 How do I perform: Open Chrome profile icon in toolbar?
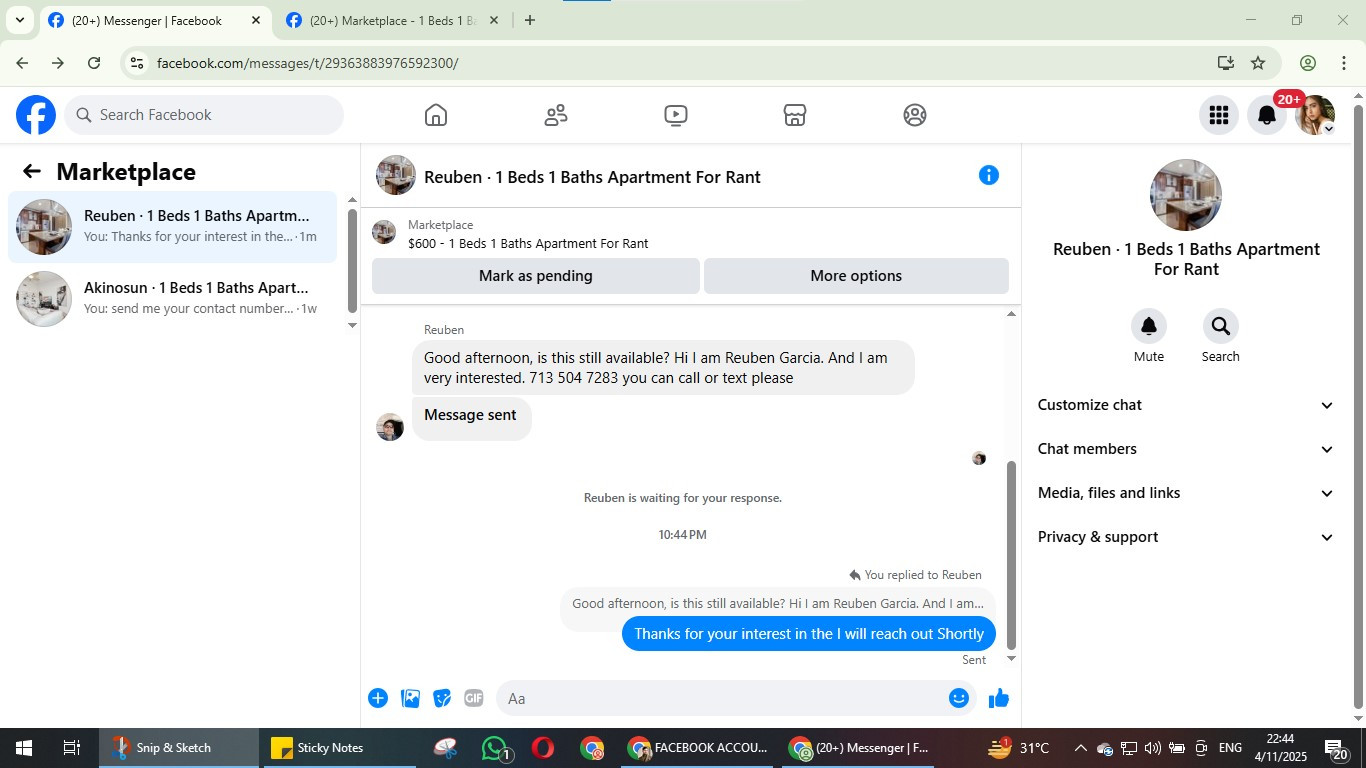click(x=1308, y=63)
